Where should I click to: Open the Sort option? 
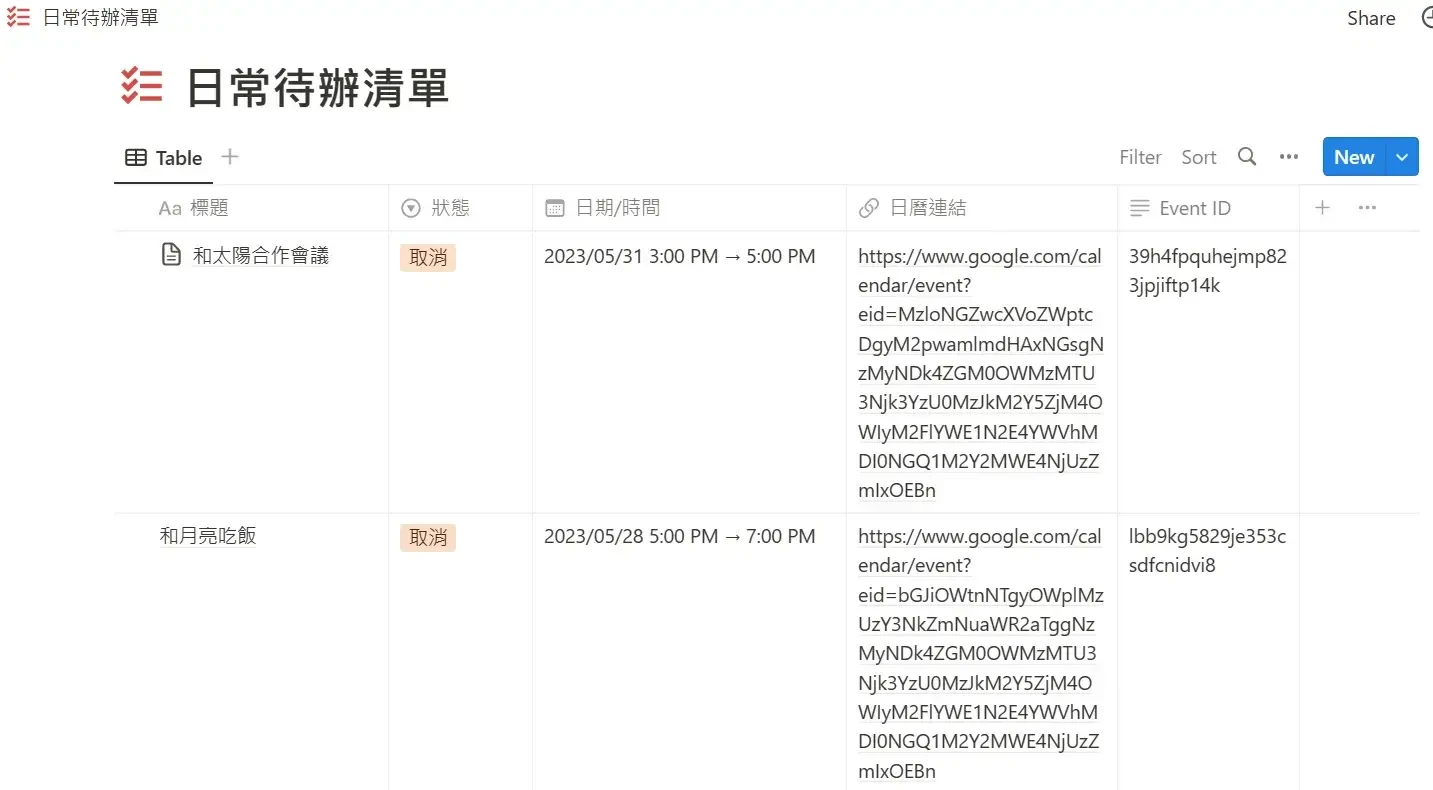coord(1199,157)
